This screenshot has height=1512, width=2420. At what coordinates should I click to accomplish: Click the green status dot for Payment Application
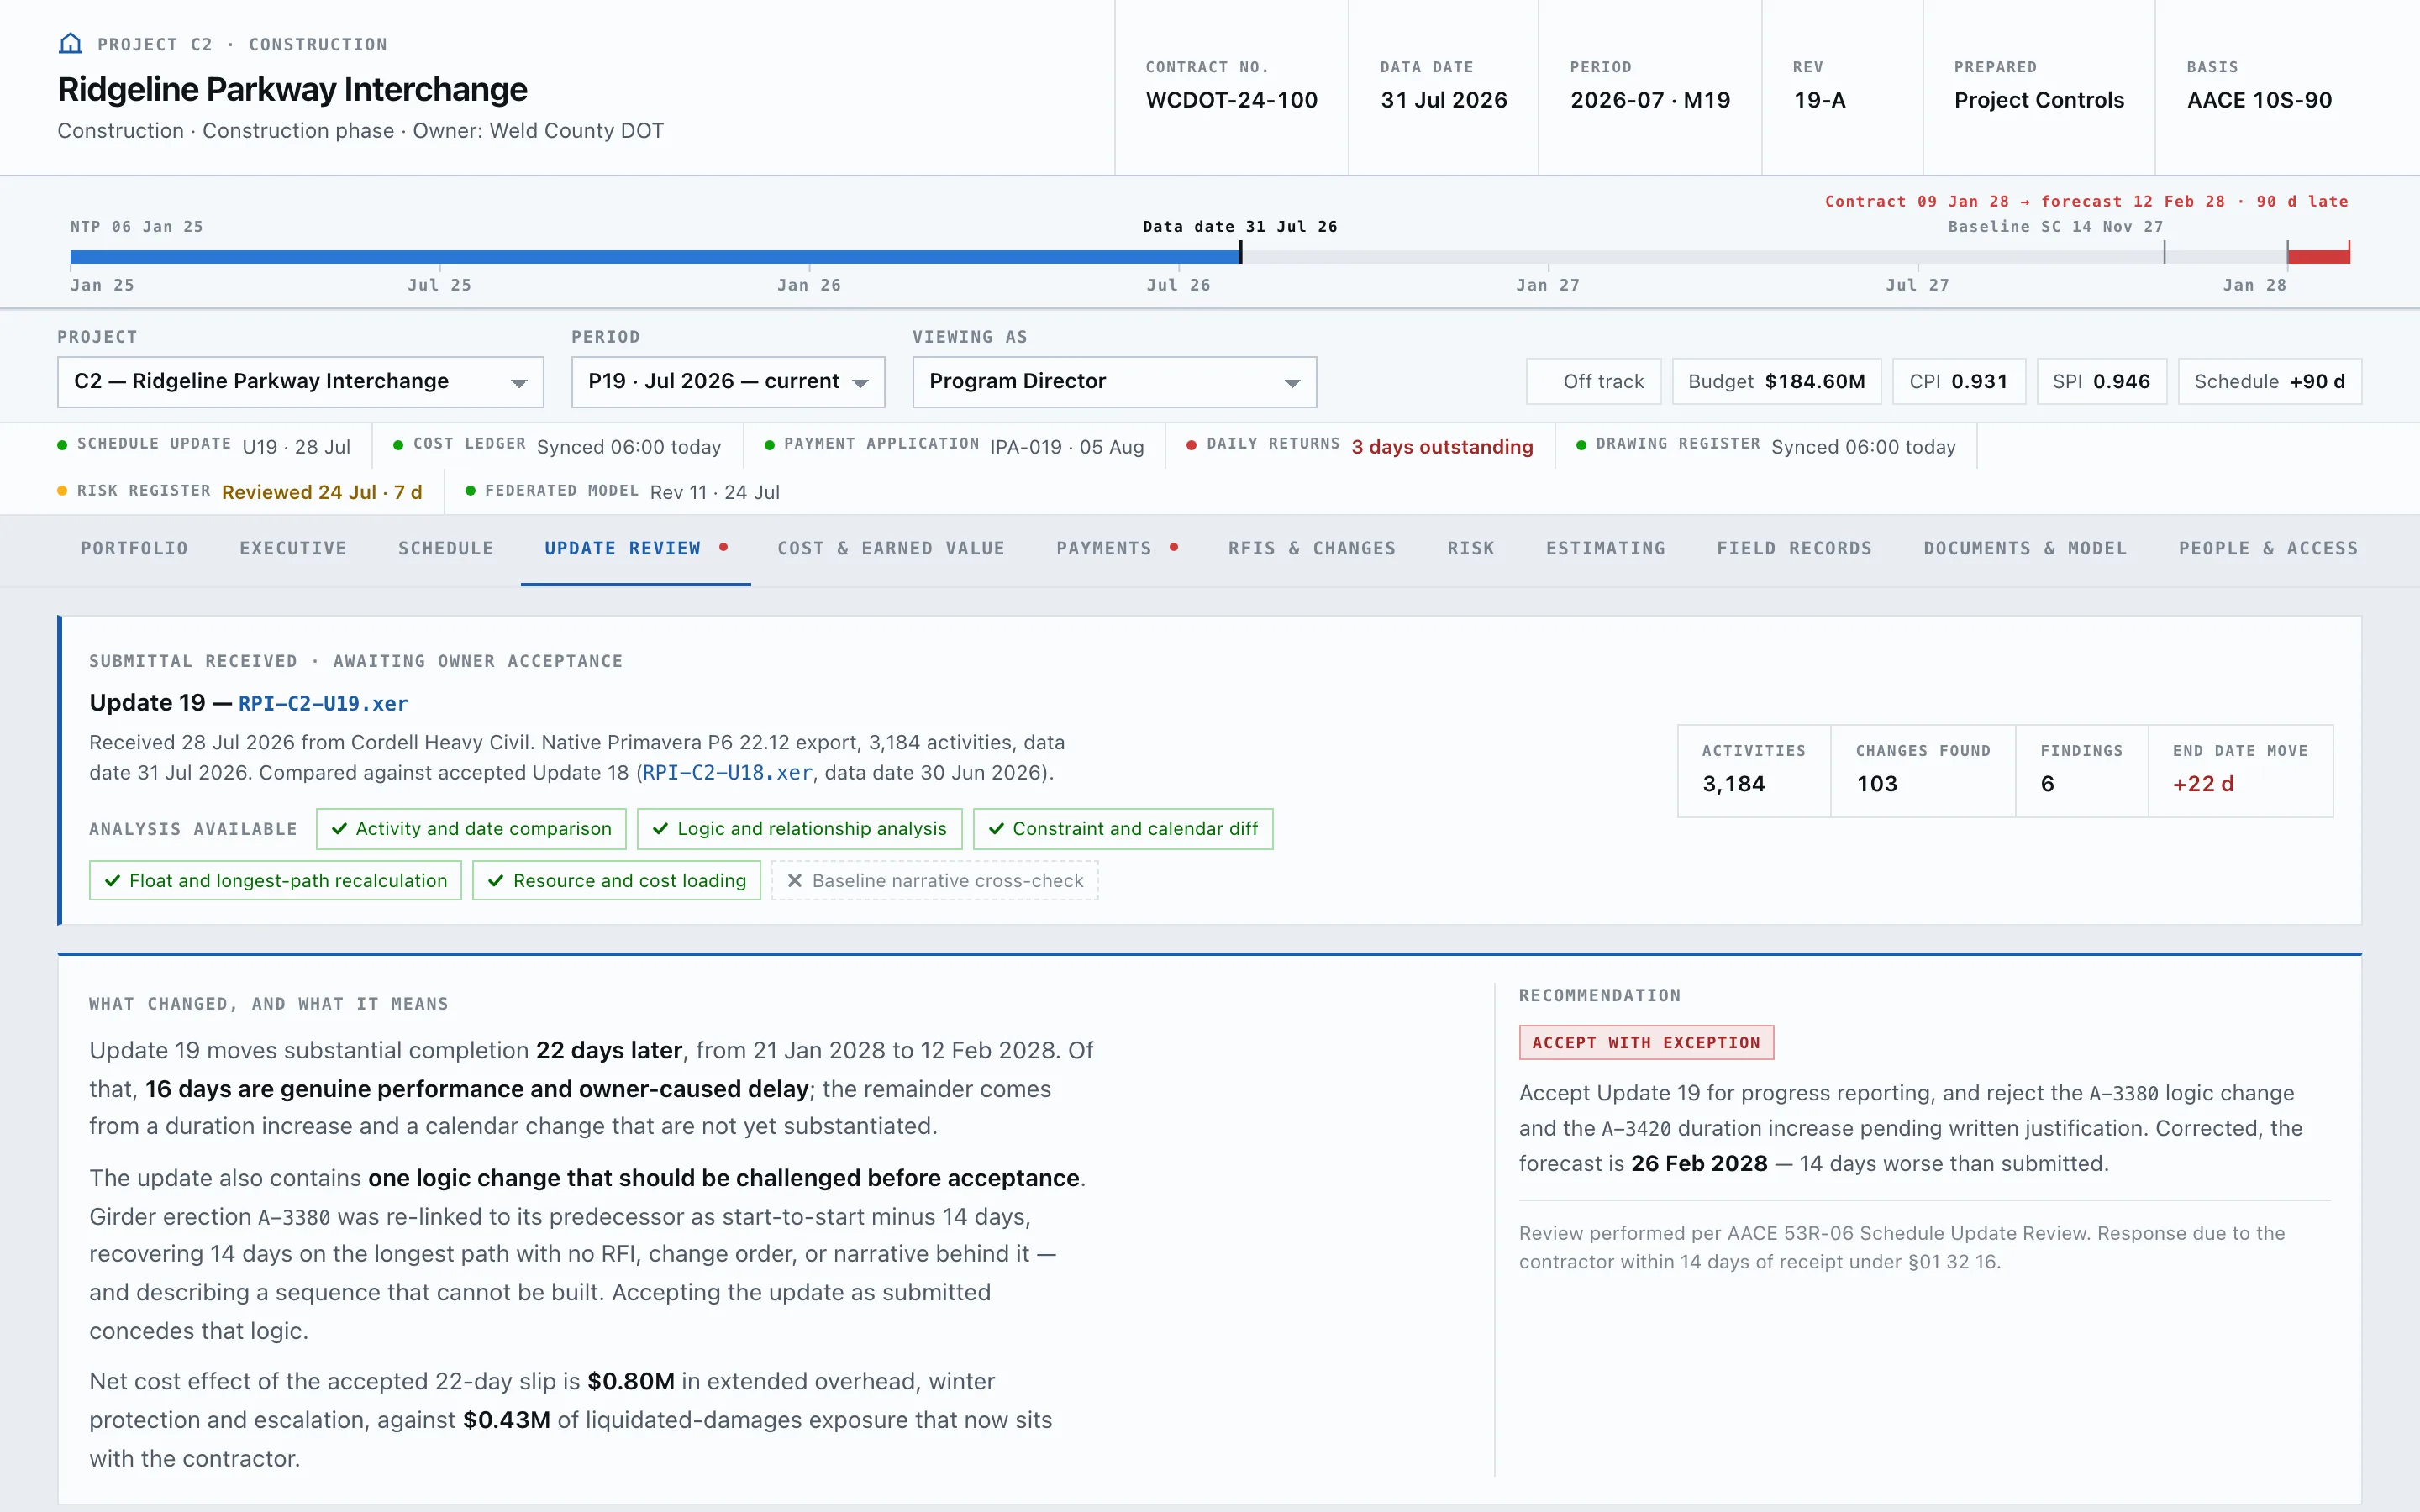tap(769, 445)
